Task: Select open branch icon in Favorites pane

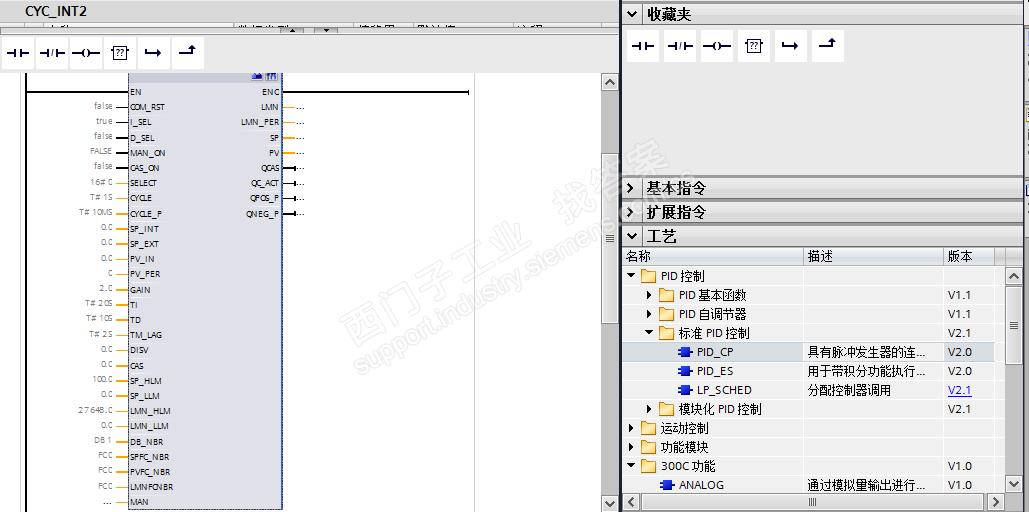Action: pyautogui.click(x=791, y=46)
